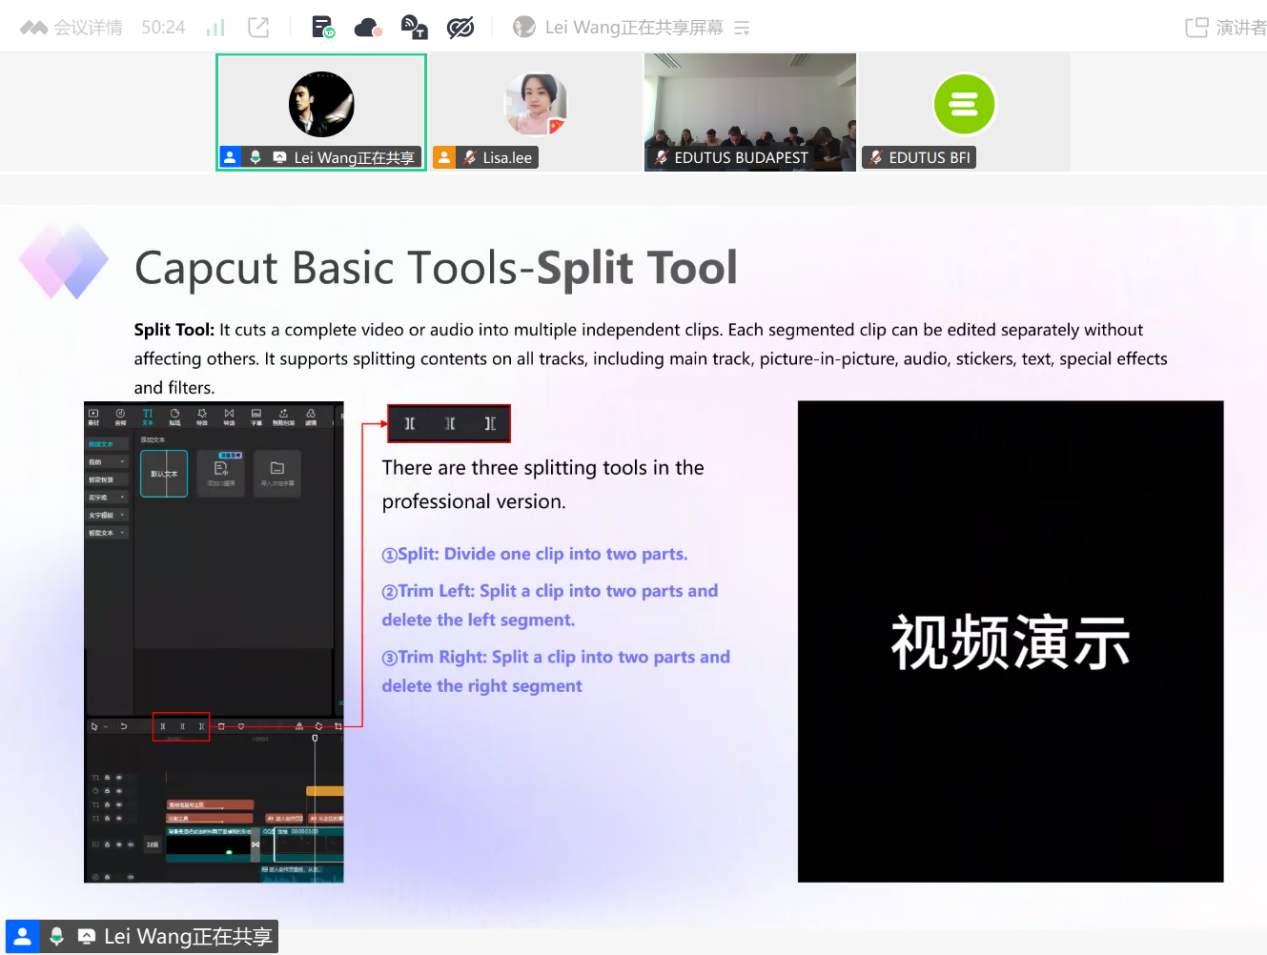Open the live transcription icon

coord(414,27)
